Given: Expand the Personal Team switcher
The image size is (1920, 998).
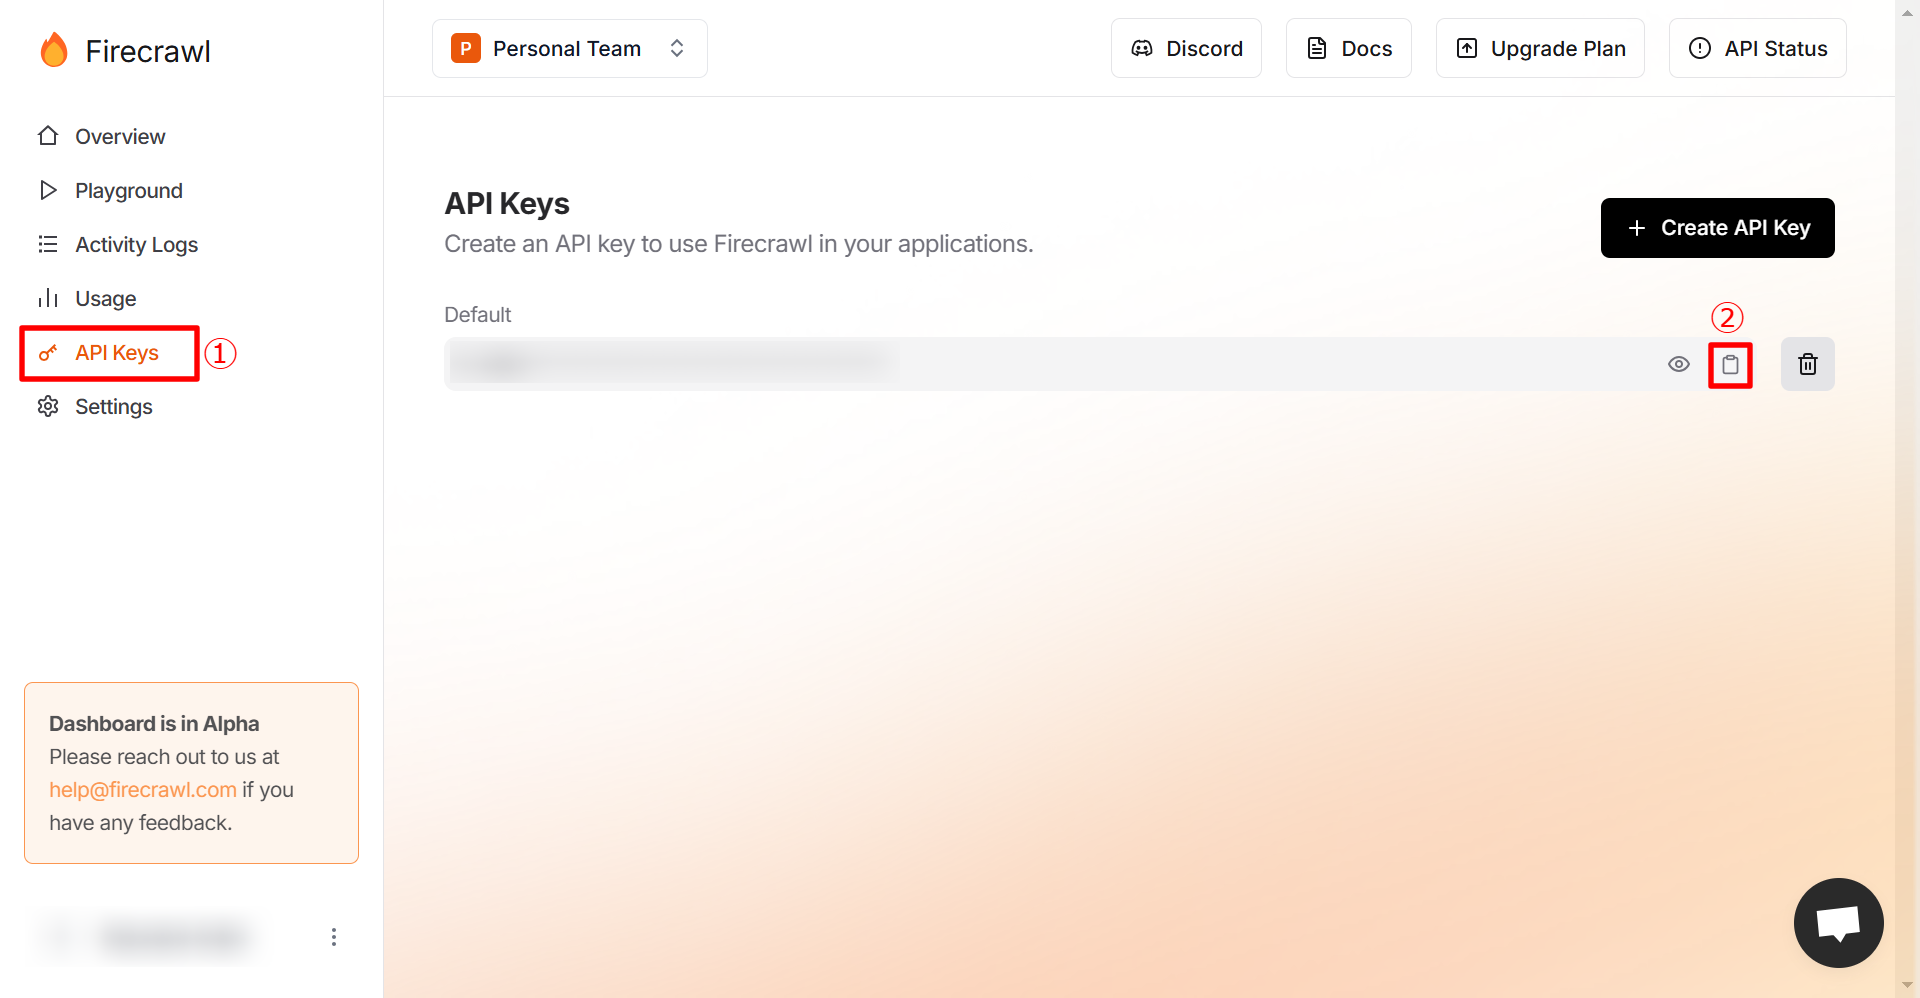Looking at the screenshot, I should point(569,48).
